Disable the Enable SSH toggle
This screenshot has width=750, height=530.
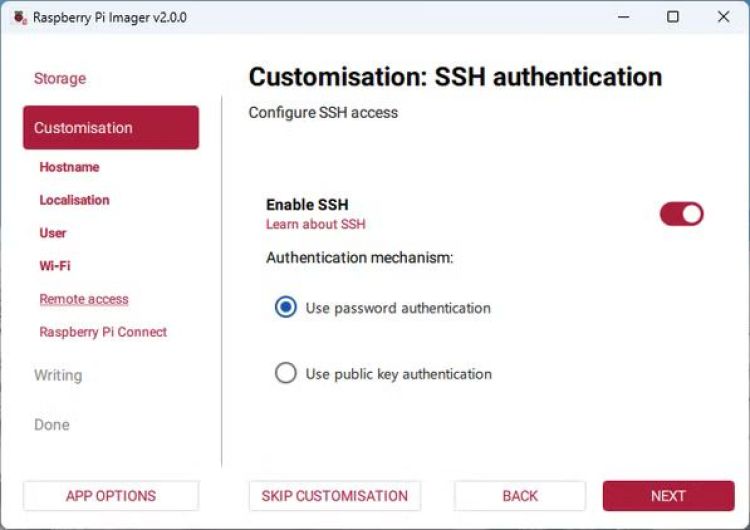coord(681,214)
